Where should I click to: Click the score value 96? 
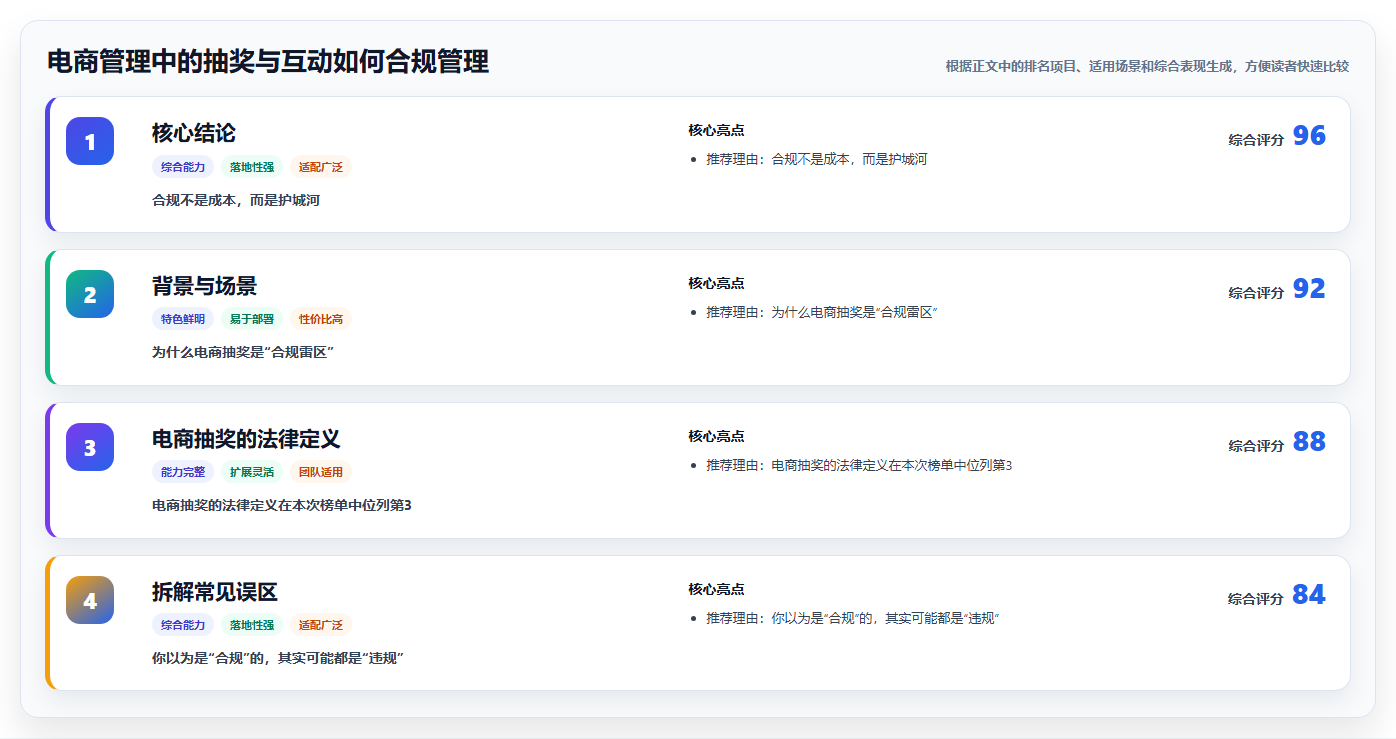coord(1309,136)
